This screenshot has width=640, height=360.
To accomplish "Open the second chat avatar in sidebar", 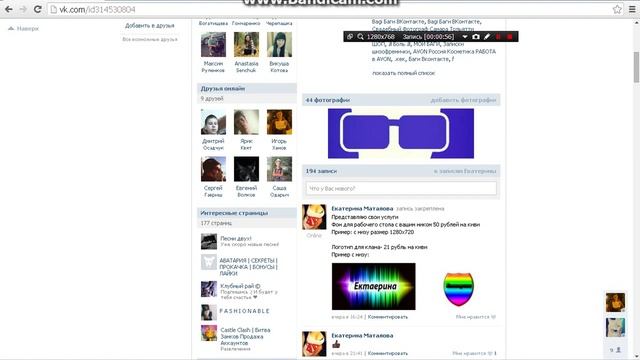I will 615,327.
